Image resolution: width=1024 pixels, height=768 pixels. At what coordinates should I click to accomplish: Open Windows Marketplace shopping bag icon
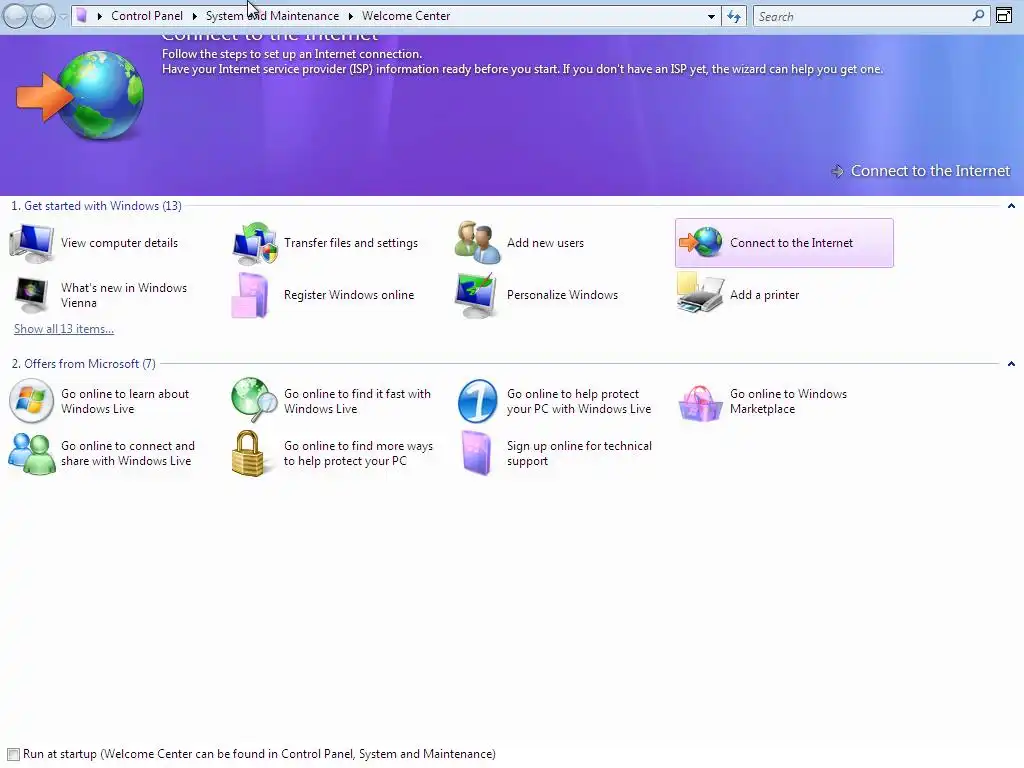click(x=700, y=403)
